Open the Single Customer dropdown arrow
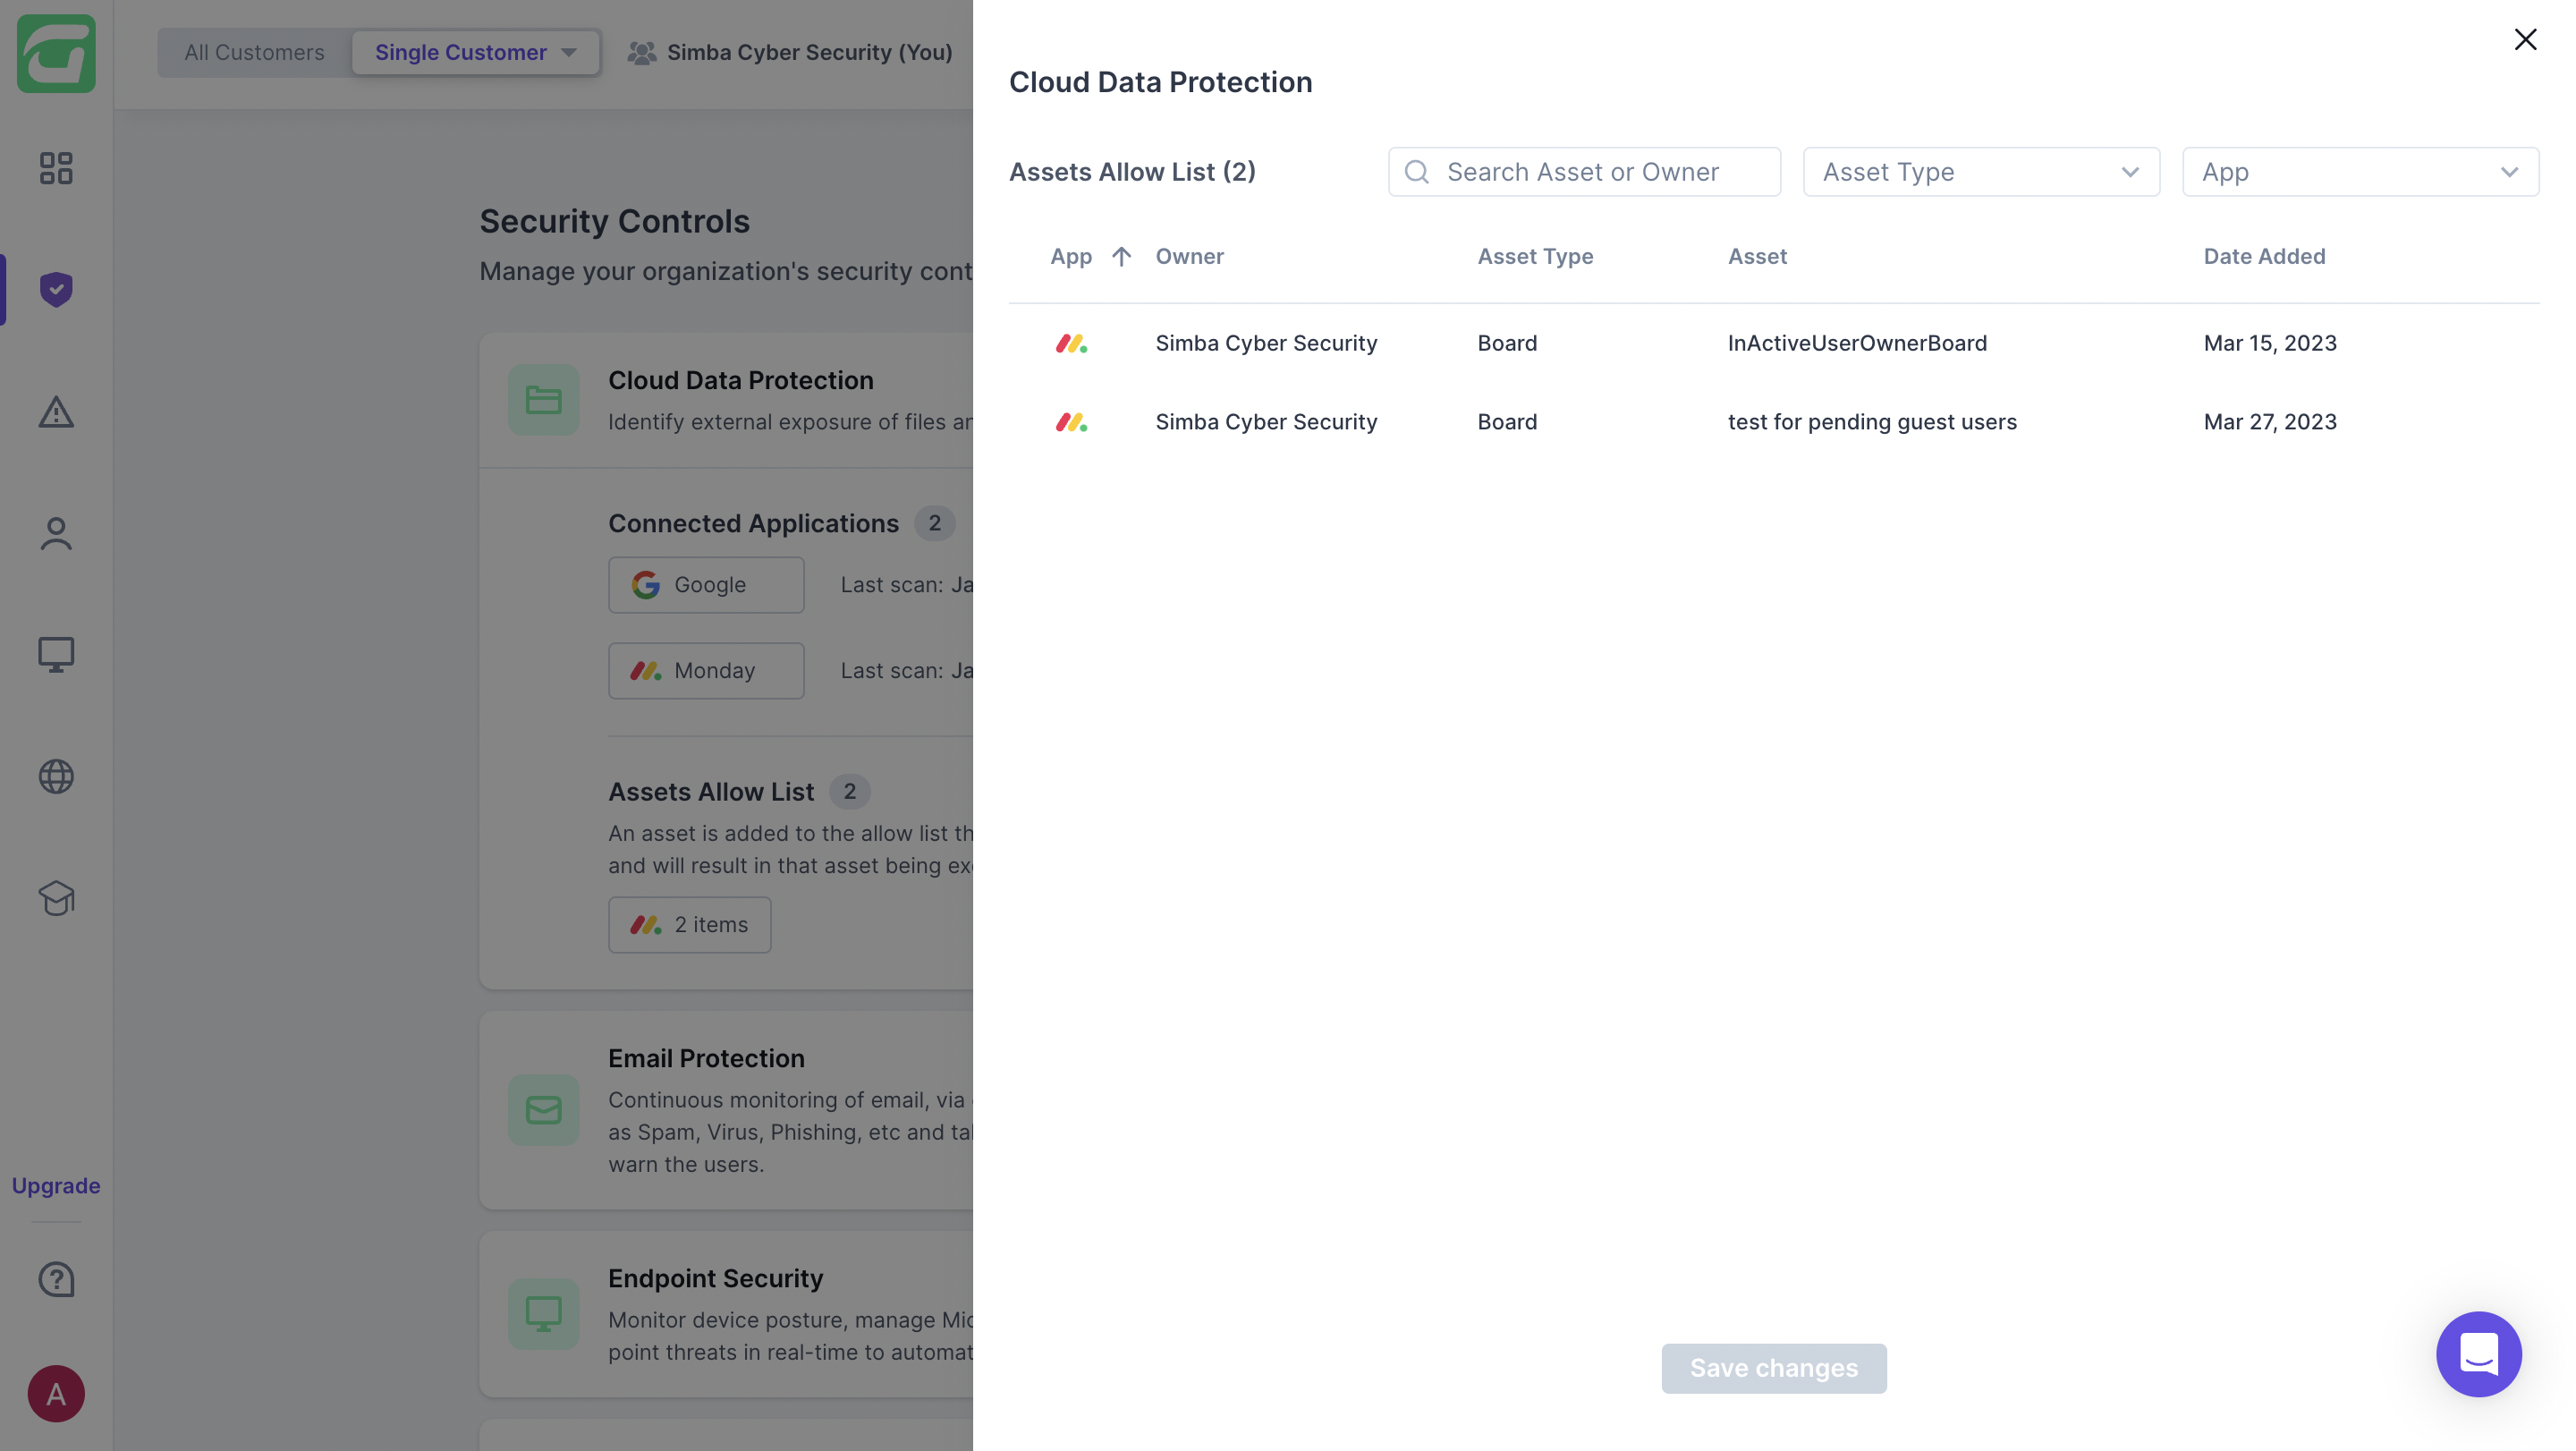The image size is (2576, 1451). [569, 53]
